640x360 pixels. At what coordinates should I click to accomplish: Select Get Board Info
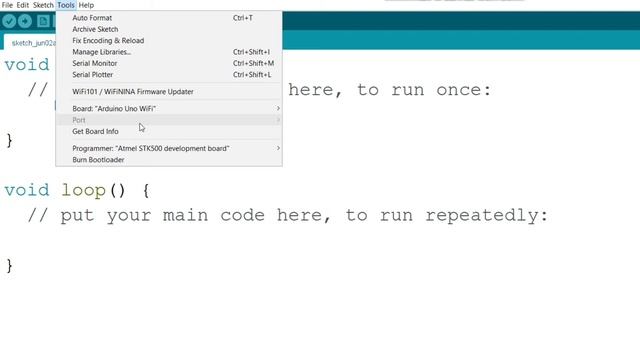point(169,132)
